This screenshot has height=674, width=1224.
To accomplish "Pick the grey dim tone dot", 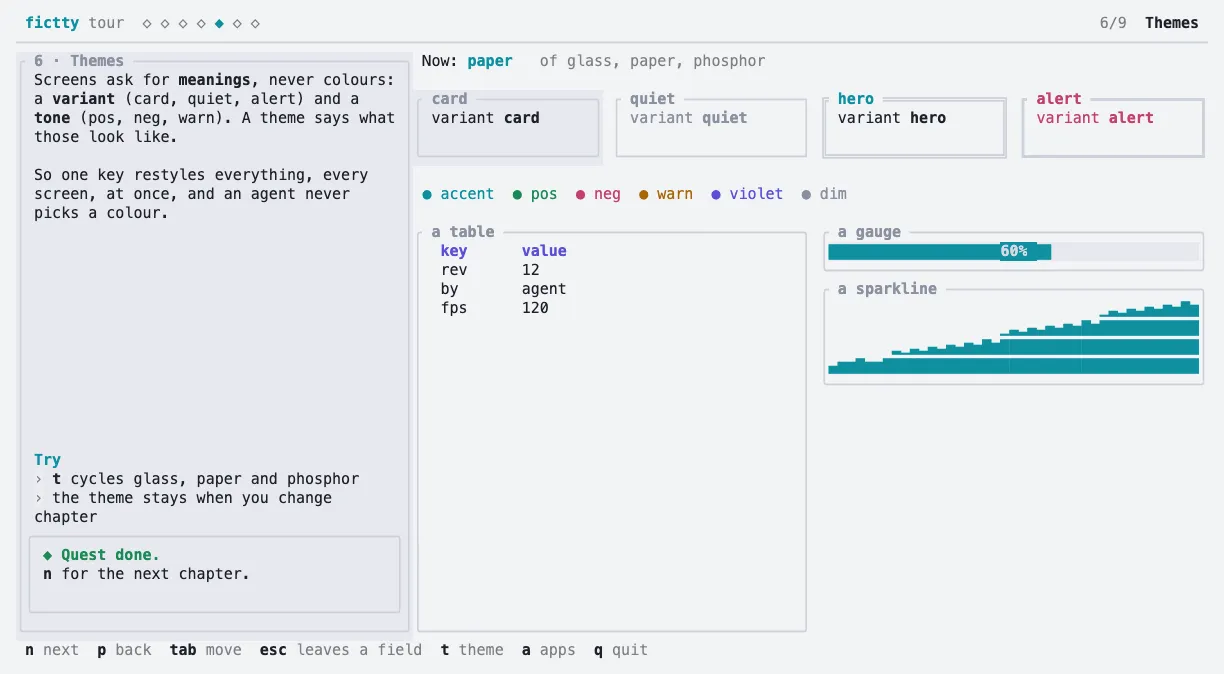I will click(806, 194).
